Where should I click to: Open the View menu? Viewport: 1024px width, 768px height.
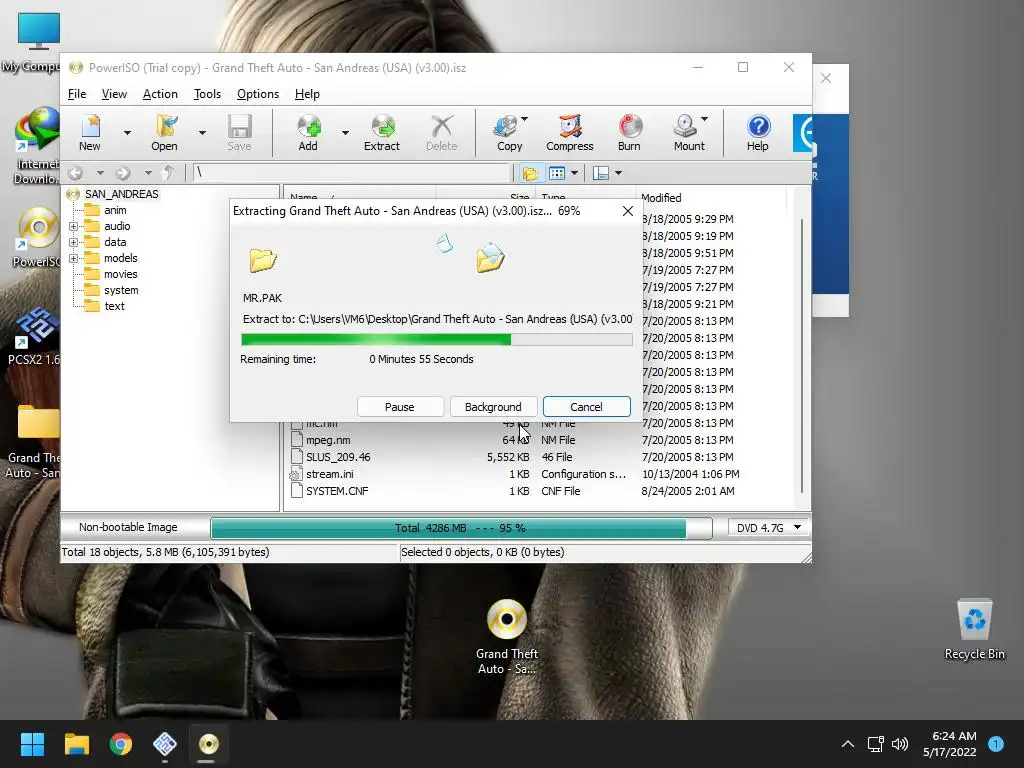(x=114, y=94)
